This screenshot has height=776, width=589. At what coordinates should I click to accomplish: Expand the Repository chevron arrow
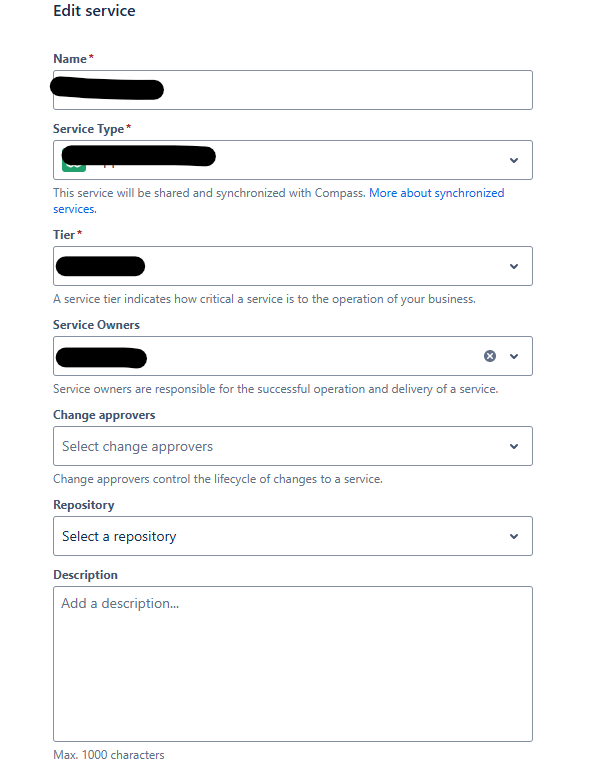coord(514,536)
